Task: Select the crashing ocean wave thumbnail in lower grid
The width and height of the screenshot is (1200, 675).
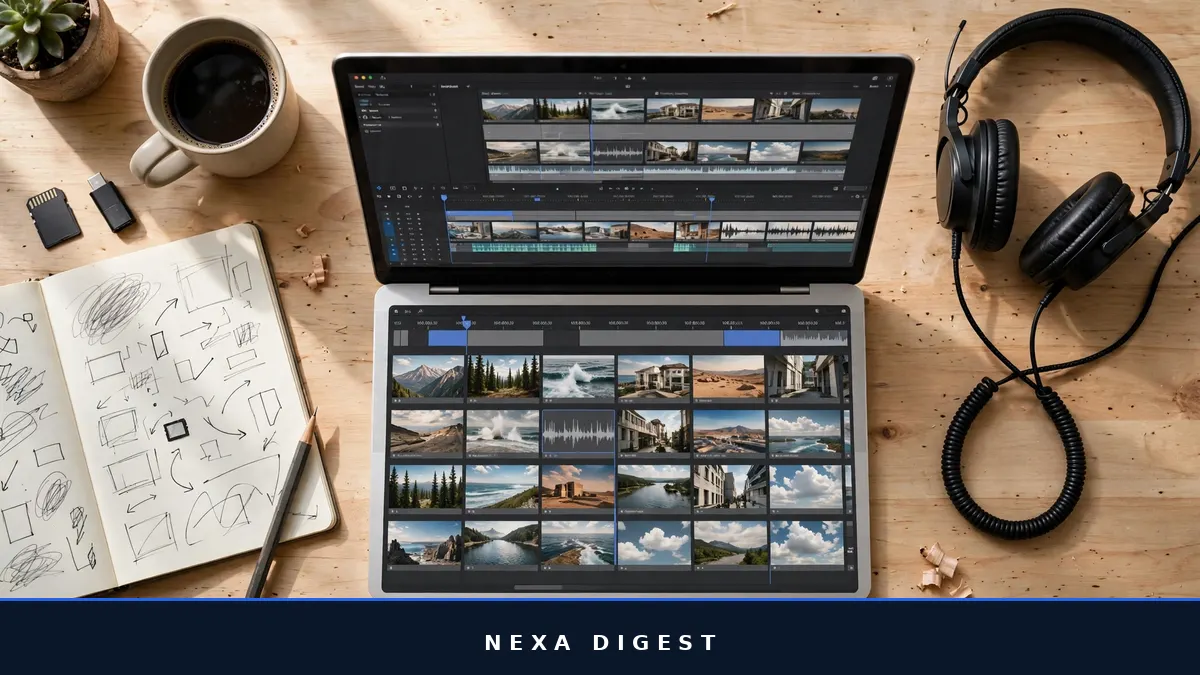Action: click(578, 377)
